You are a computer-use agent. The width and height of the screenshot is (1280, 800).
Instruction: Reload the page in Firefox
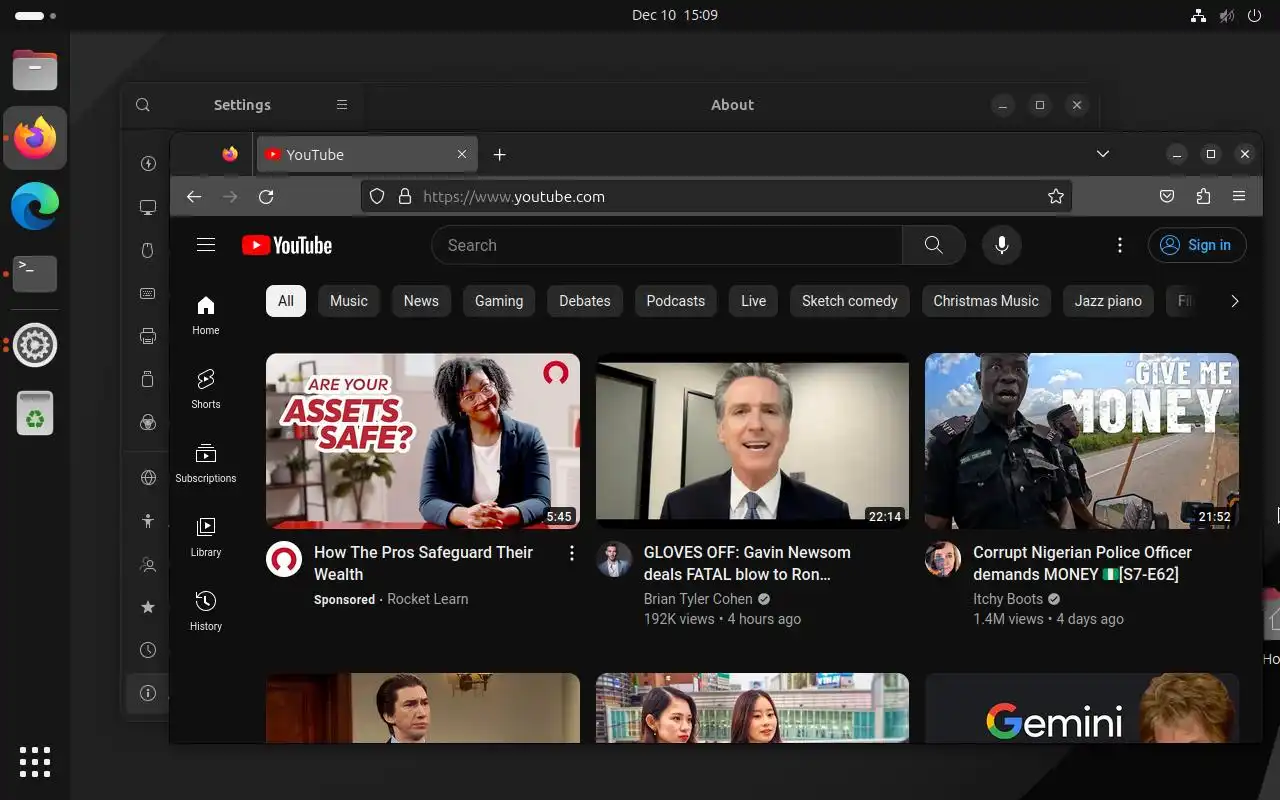[266, 197]
